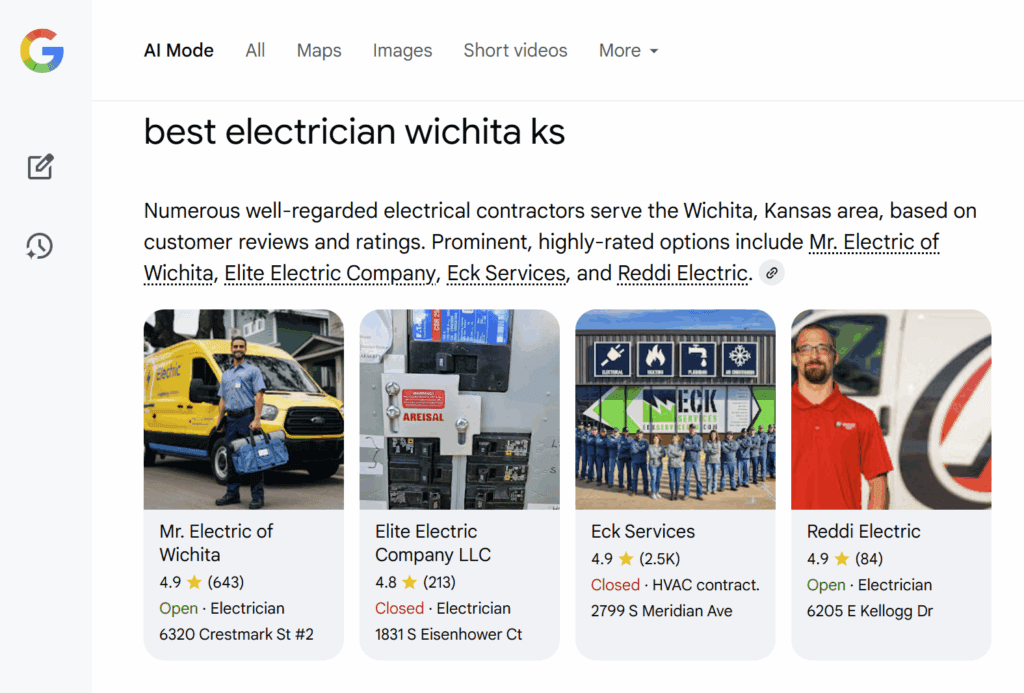Viewport: 1024px width, 693px height.
Task: Select the Reddi Electric card title
Action: tap(864, 531)
